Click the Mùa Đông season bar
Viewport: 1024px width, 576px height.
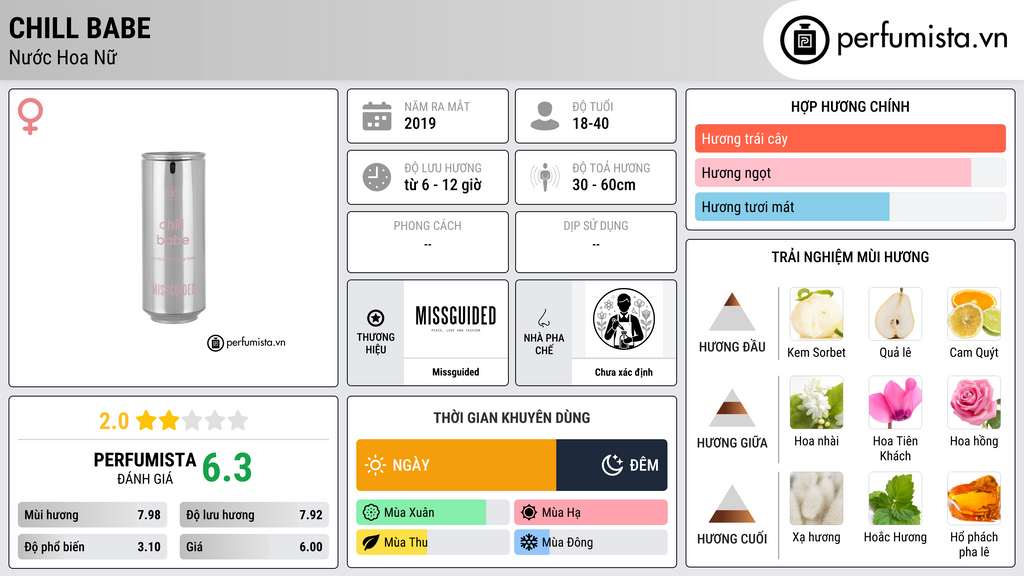(590, 542)
